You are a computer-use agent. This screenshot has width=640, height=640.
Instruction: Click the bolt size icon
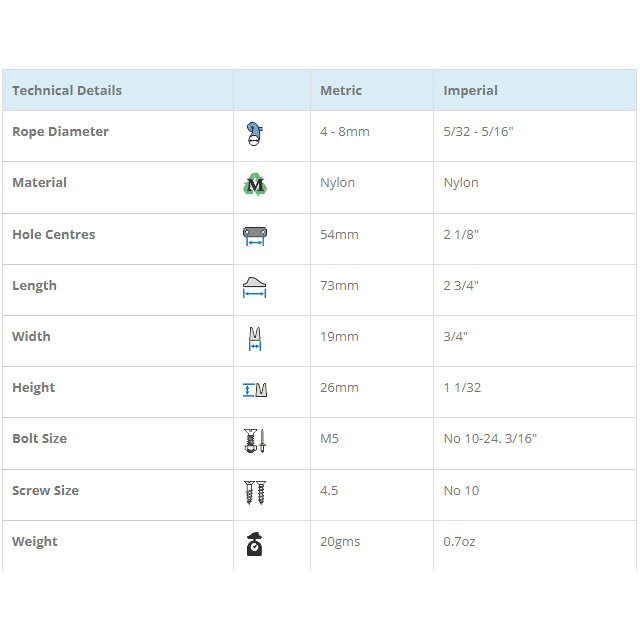(255, 440)
